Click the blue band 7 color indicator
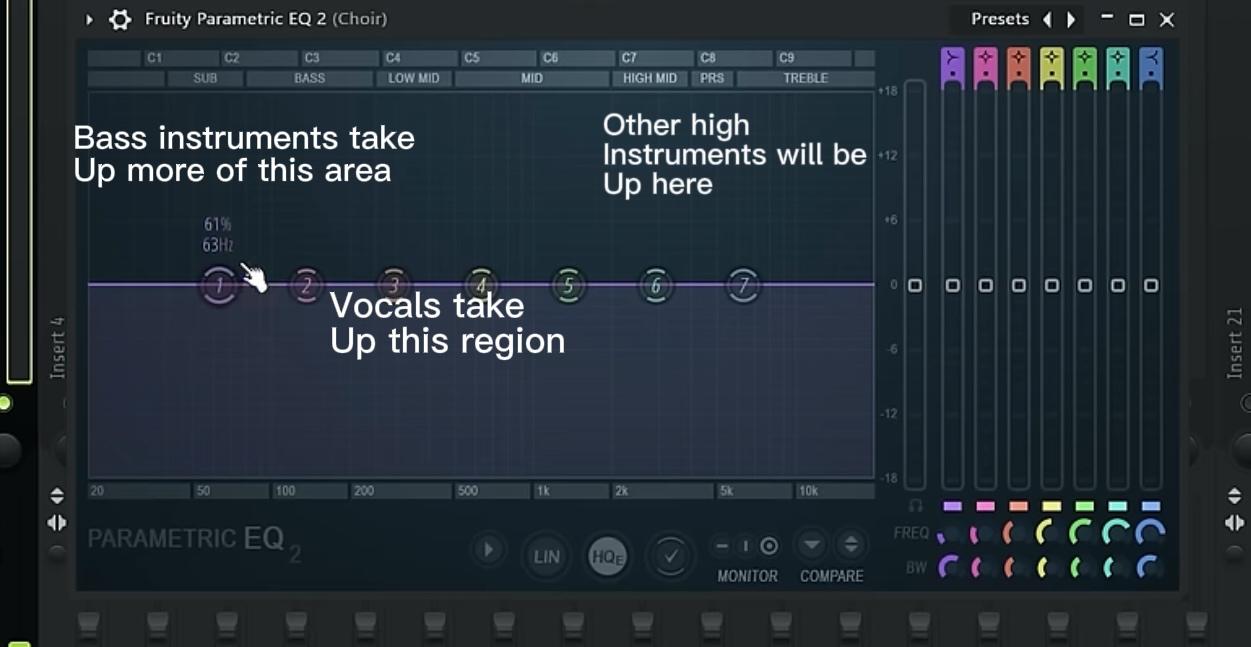1251x647 pixels. 1151,506
